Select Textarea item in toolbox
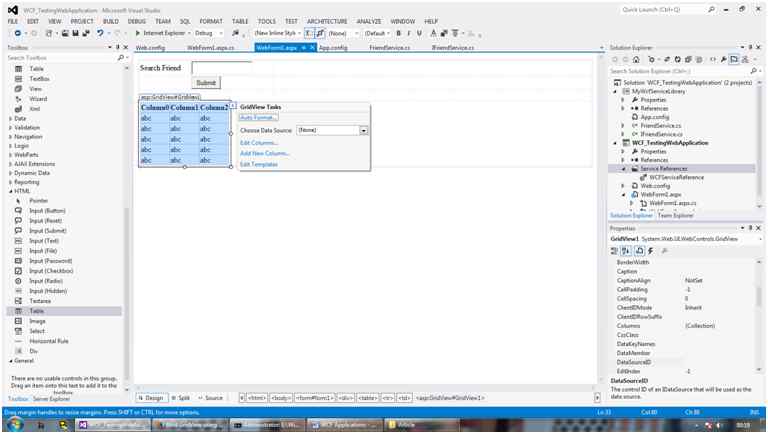The image size is (768, 434). (40, 301)
